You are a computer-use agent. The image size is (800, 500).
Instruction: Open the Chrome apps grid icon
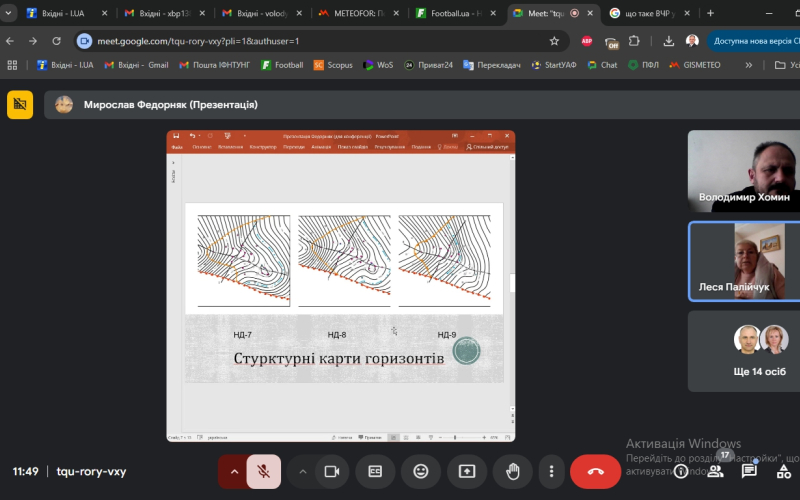coord(12,65)
